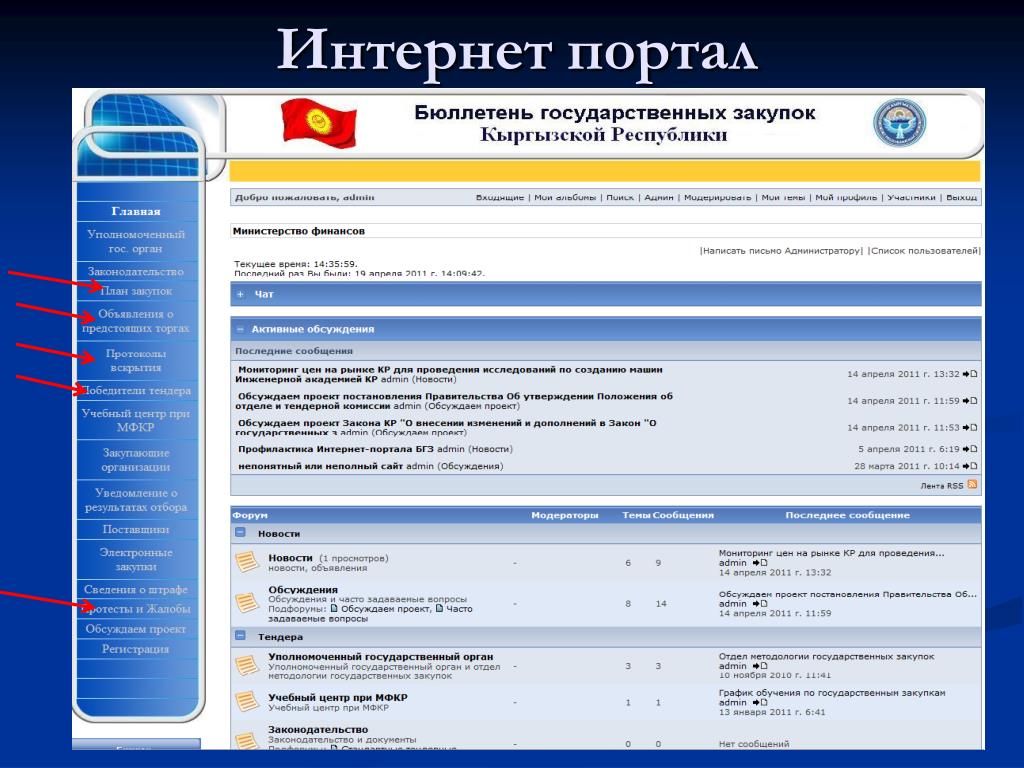Image resolution: width=1024 pixels, height=768 pixels.
Task: Click folder icon beside Уполномоченный государственный орган
Action: click(x=247, y=665)
